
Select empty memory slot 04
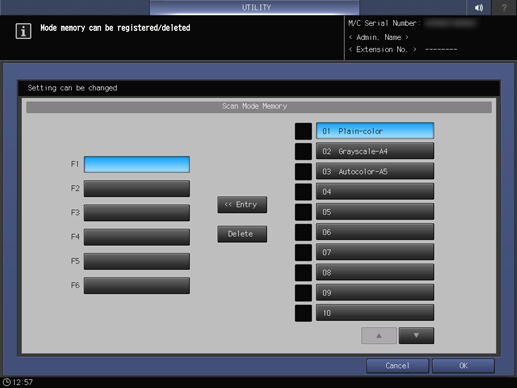(375, 192)
